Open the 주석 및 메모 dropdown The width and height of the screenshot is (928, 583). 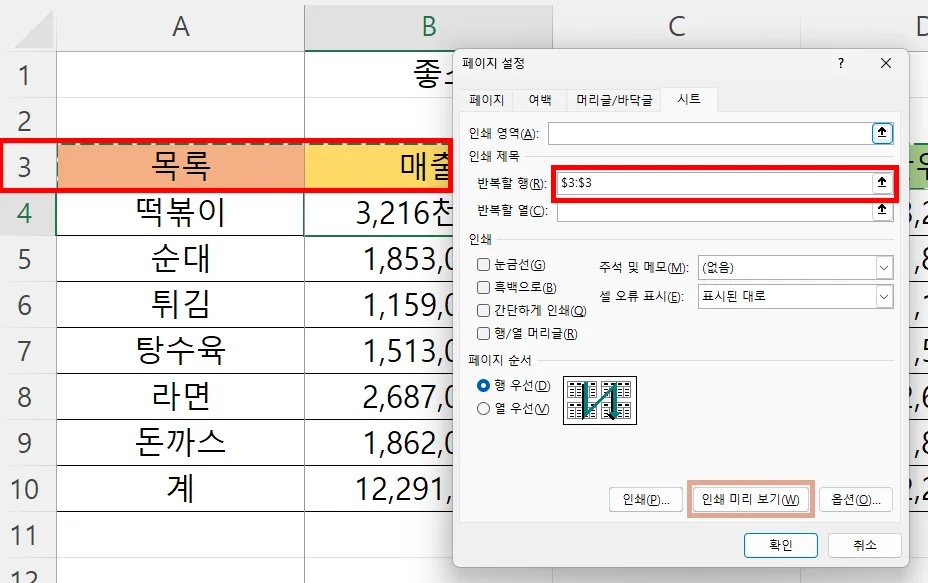(x=883, y=266)
